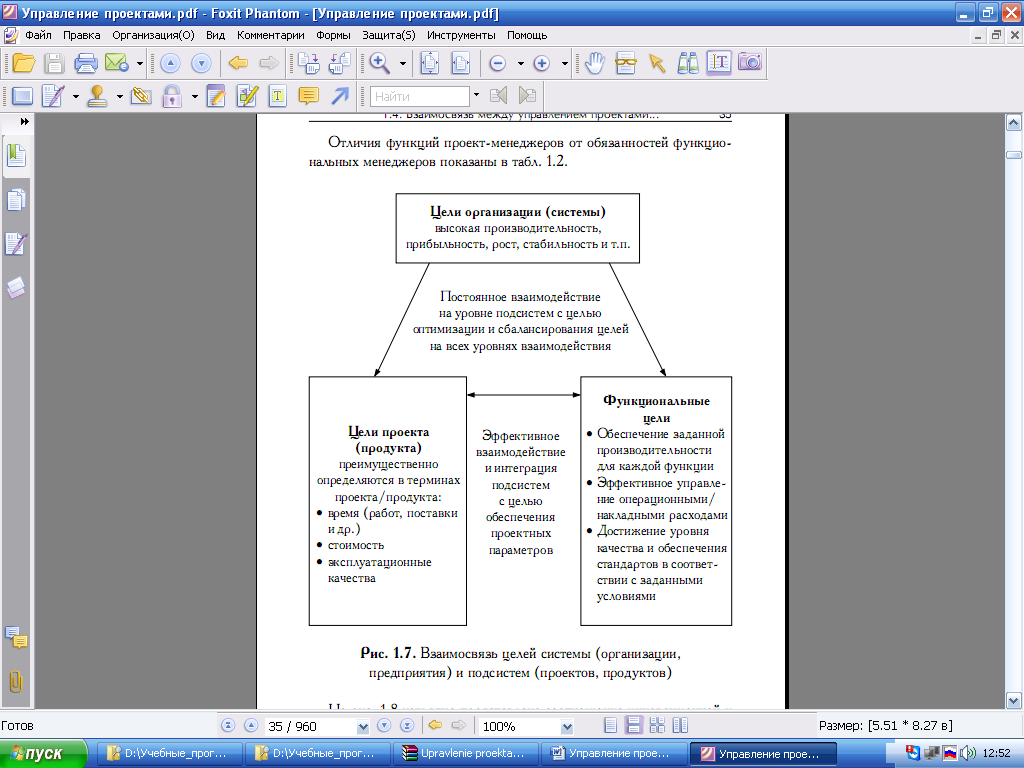
Task: Open the zoom out dropdown arrow
Action: click(520, 63)
